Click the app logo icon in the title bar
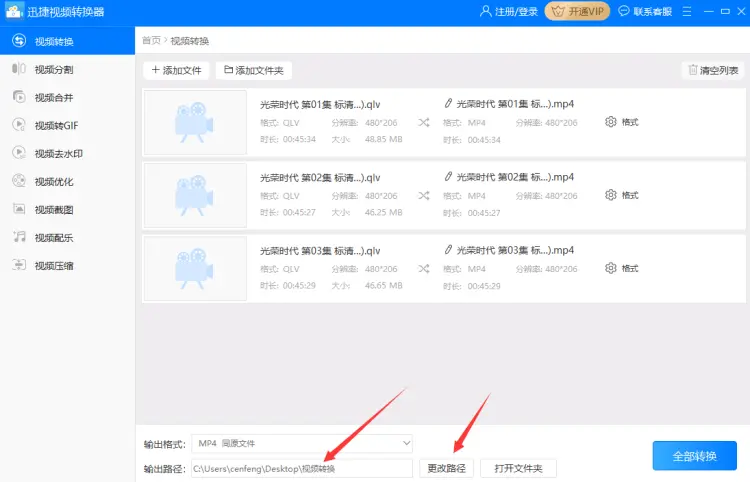Image resolution: width=750 pixels, height=482 pixels. (13, 11)
